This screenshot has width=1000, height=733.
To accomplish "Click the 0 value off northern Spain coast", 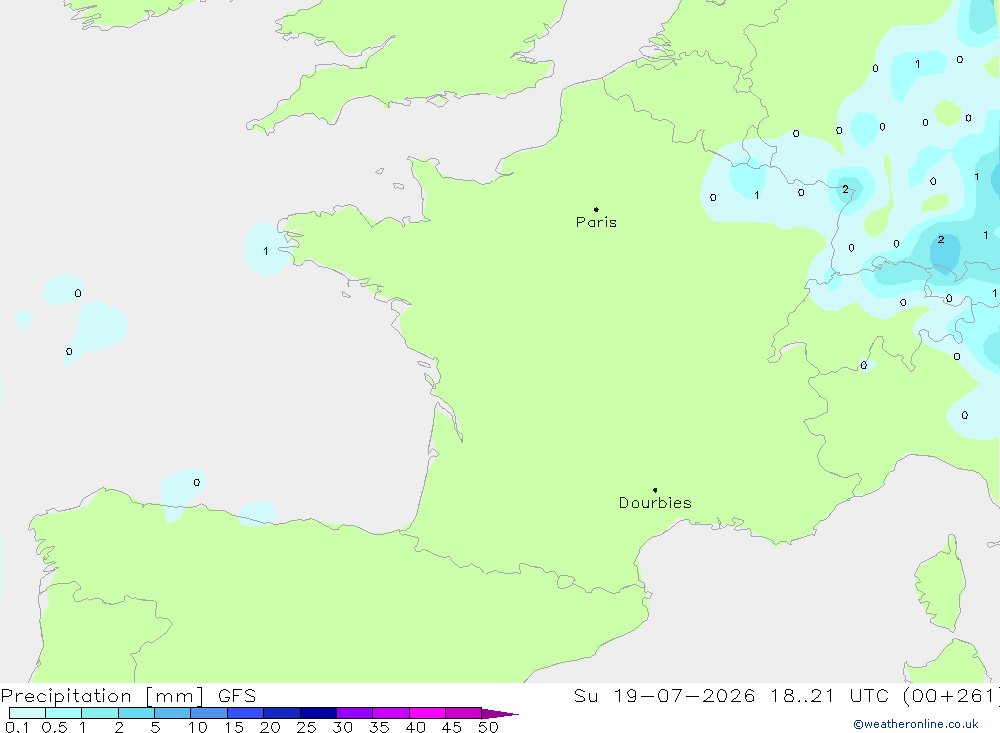I will pyautogui.click(x=196, y=482).
